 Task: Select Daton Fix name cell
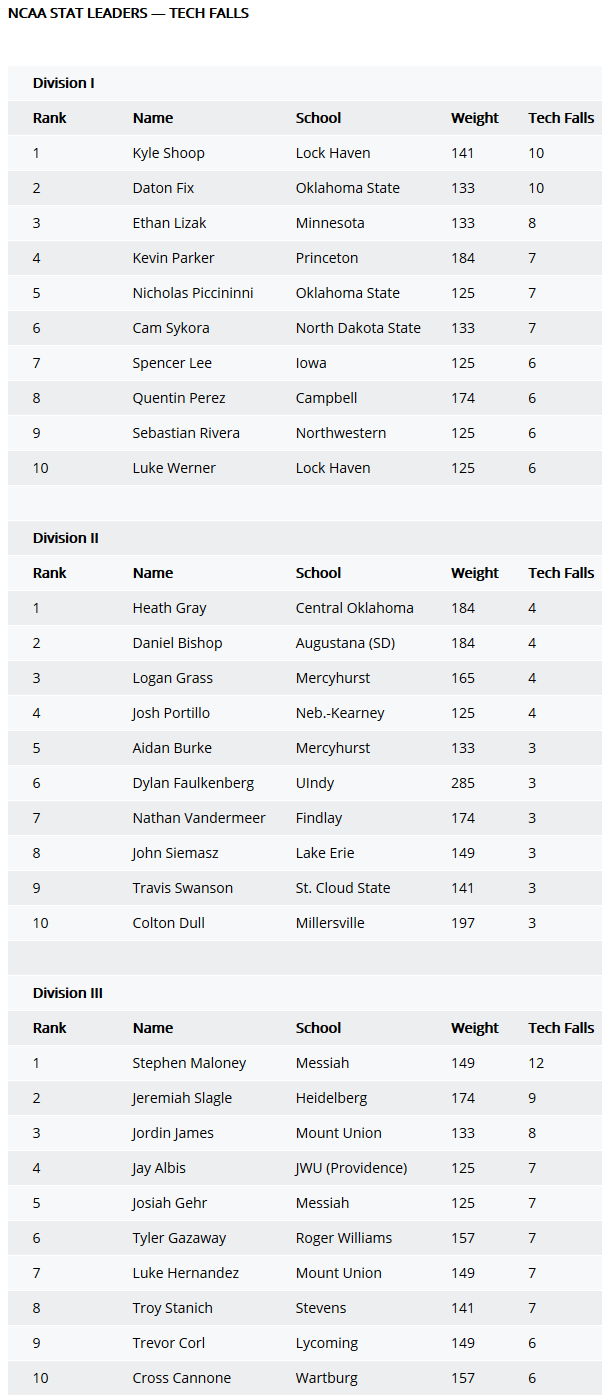pos(163,188)
